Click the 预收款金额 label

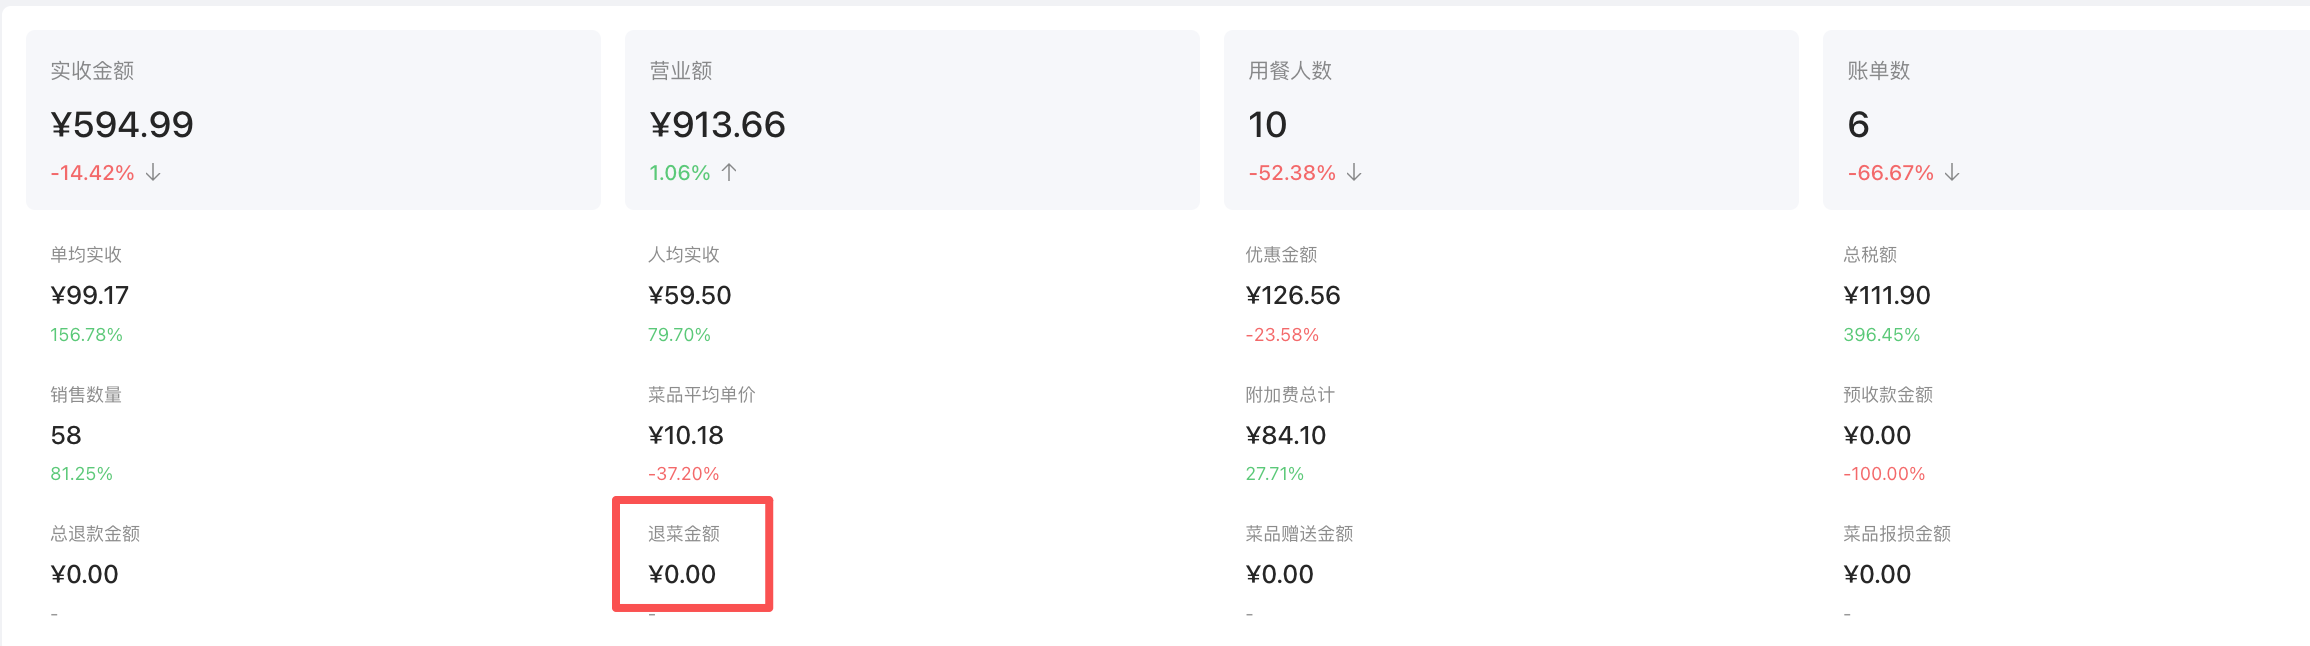[1888, 395]
